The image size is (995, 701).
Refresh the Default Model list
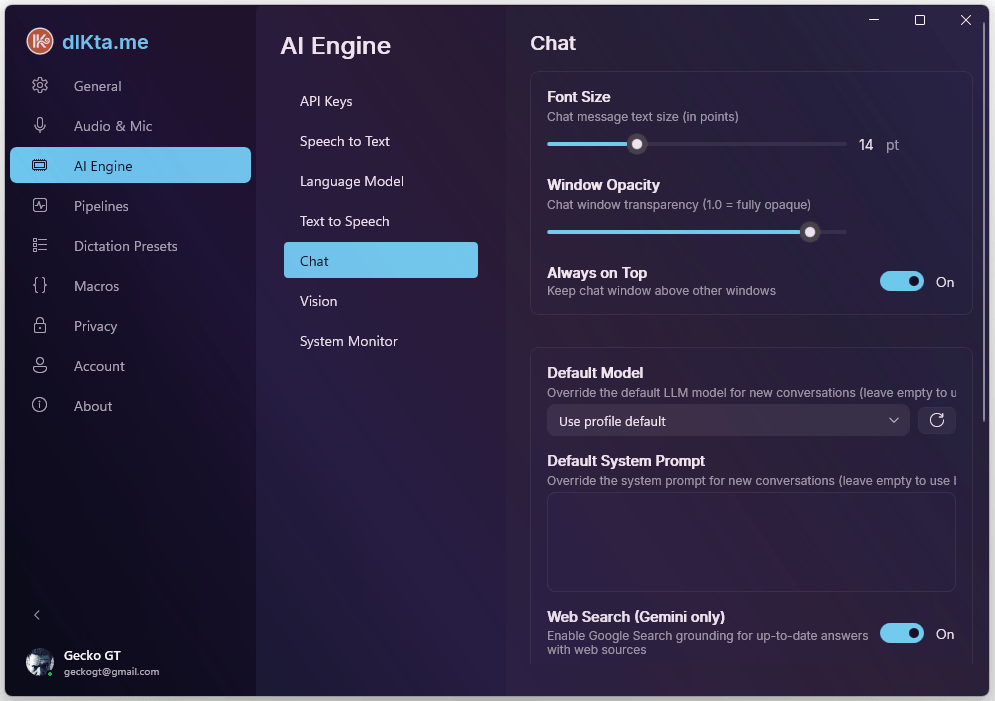[937, 420]
